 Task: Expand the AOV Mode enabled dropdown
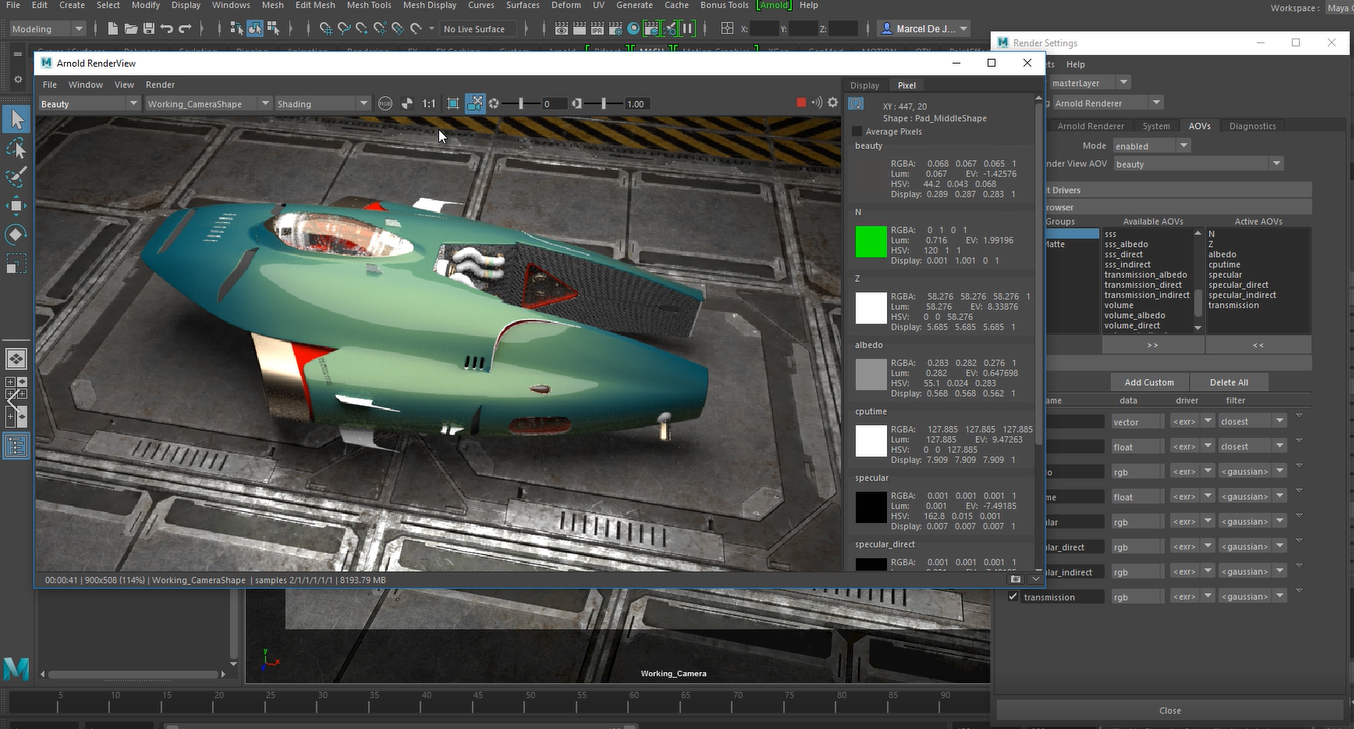pos(1152,146)
